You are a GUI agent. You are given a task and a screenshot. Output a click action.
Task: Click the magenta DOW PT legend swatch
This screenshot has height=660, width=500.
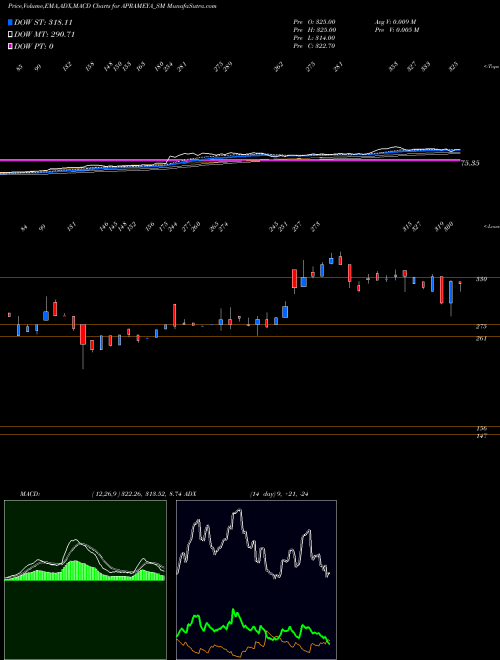pyautogui.click(x=11, y=47)
